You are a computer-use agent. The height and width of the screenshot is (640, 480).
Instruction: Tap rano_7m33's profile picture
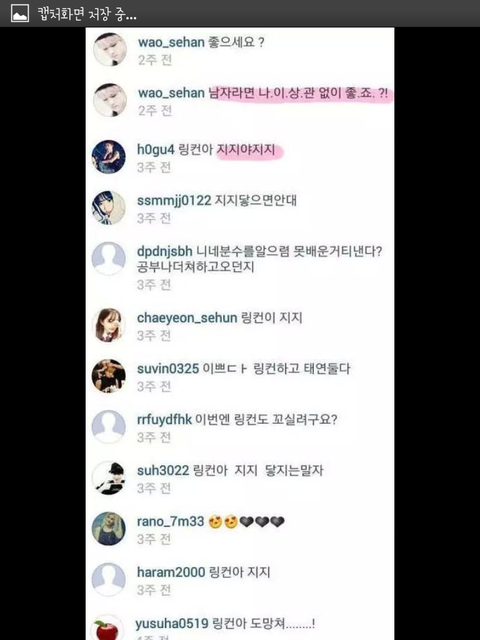pyautogui.click(x=109, y=529)
